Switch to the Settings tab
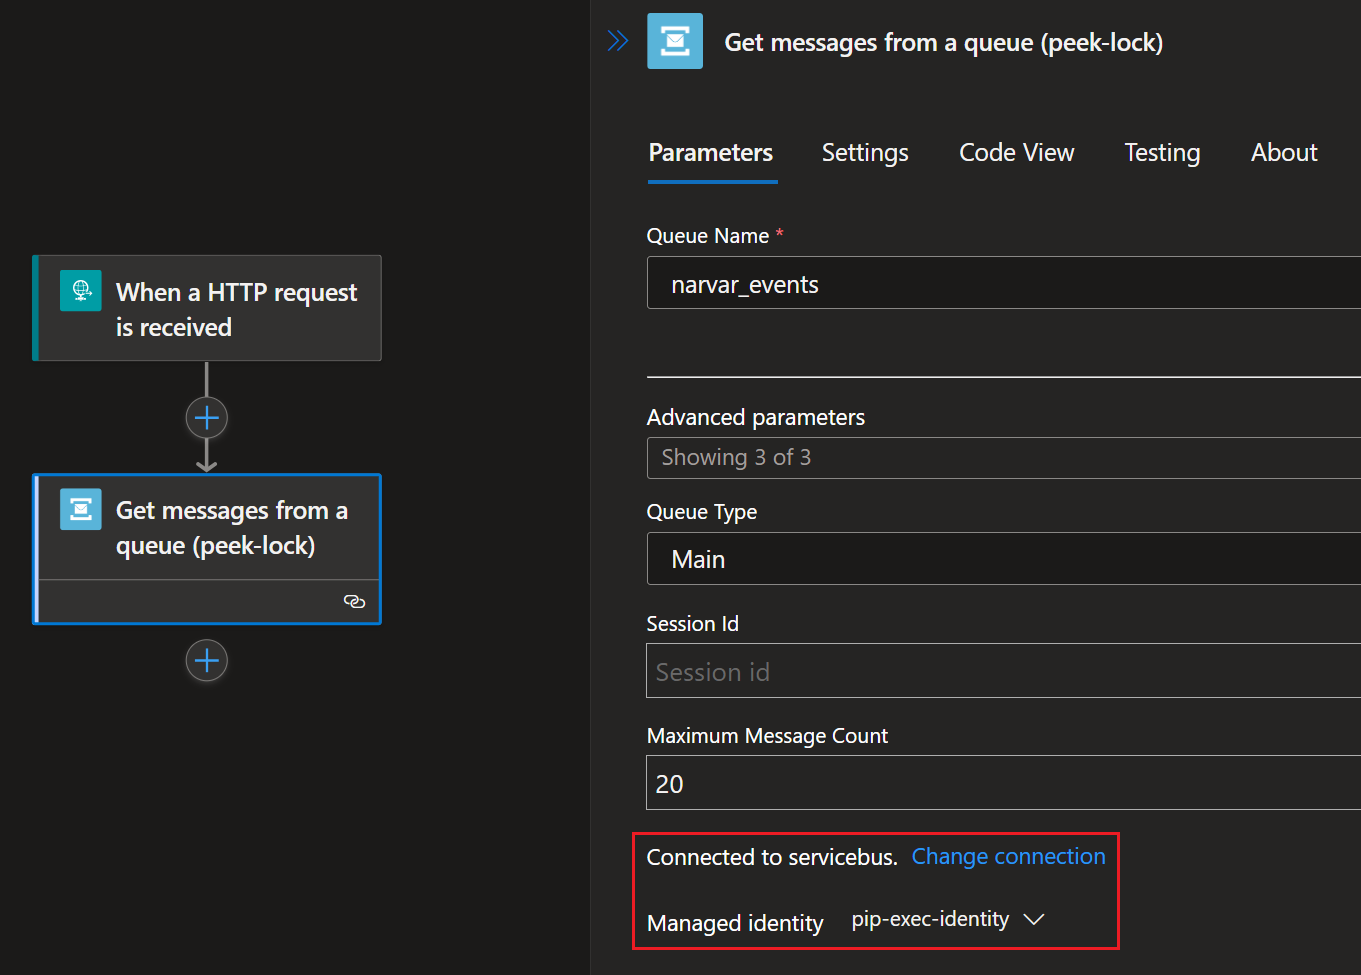Image resolution: width=1361 pixels, height=975 pixels. (x=864, y=153)
